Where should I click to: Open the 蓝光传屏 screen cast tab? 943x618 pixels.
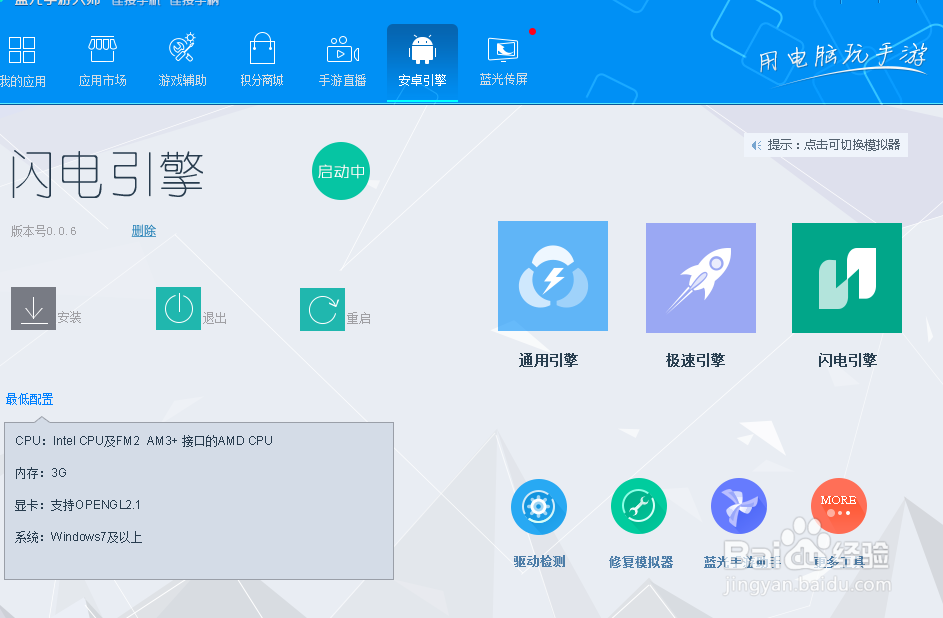504,61
